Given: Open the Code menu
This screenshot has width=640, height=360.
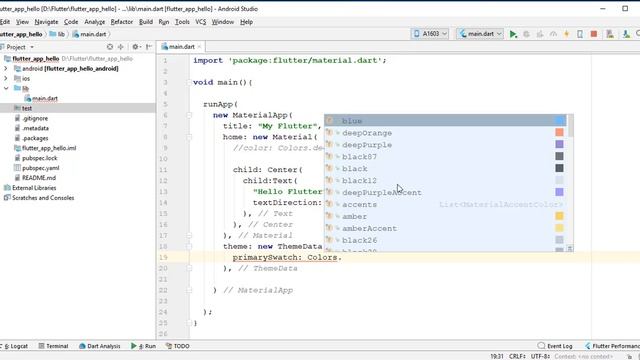Looking at the screenshot, I should (x=71, y=22).
